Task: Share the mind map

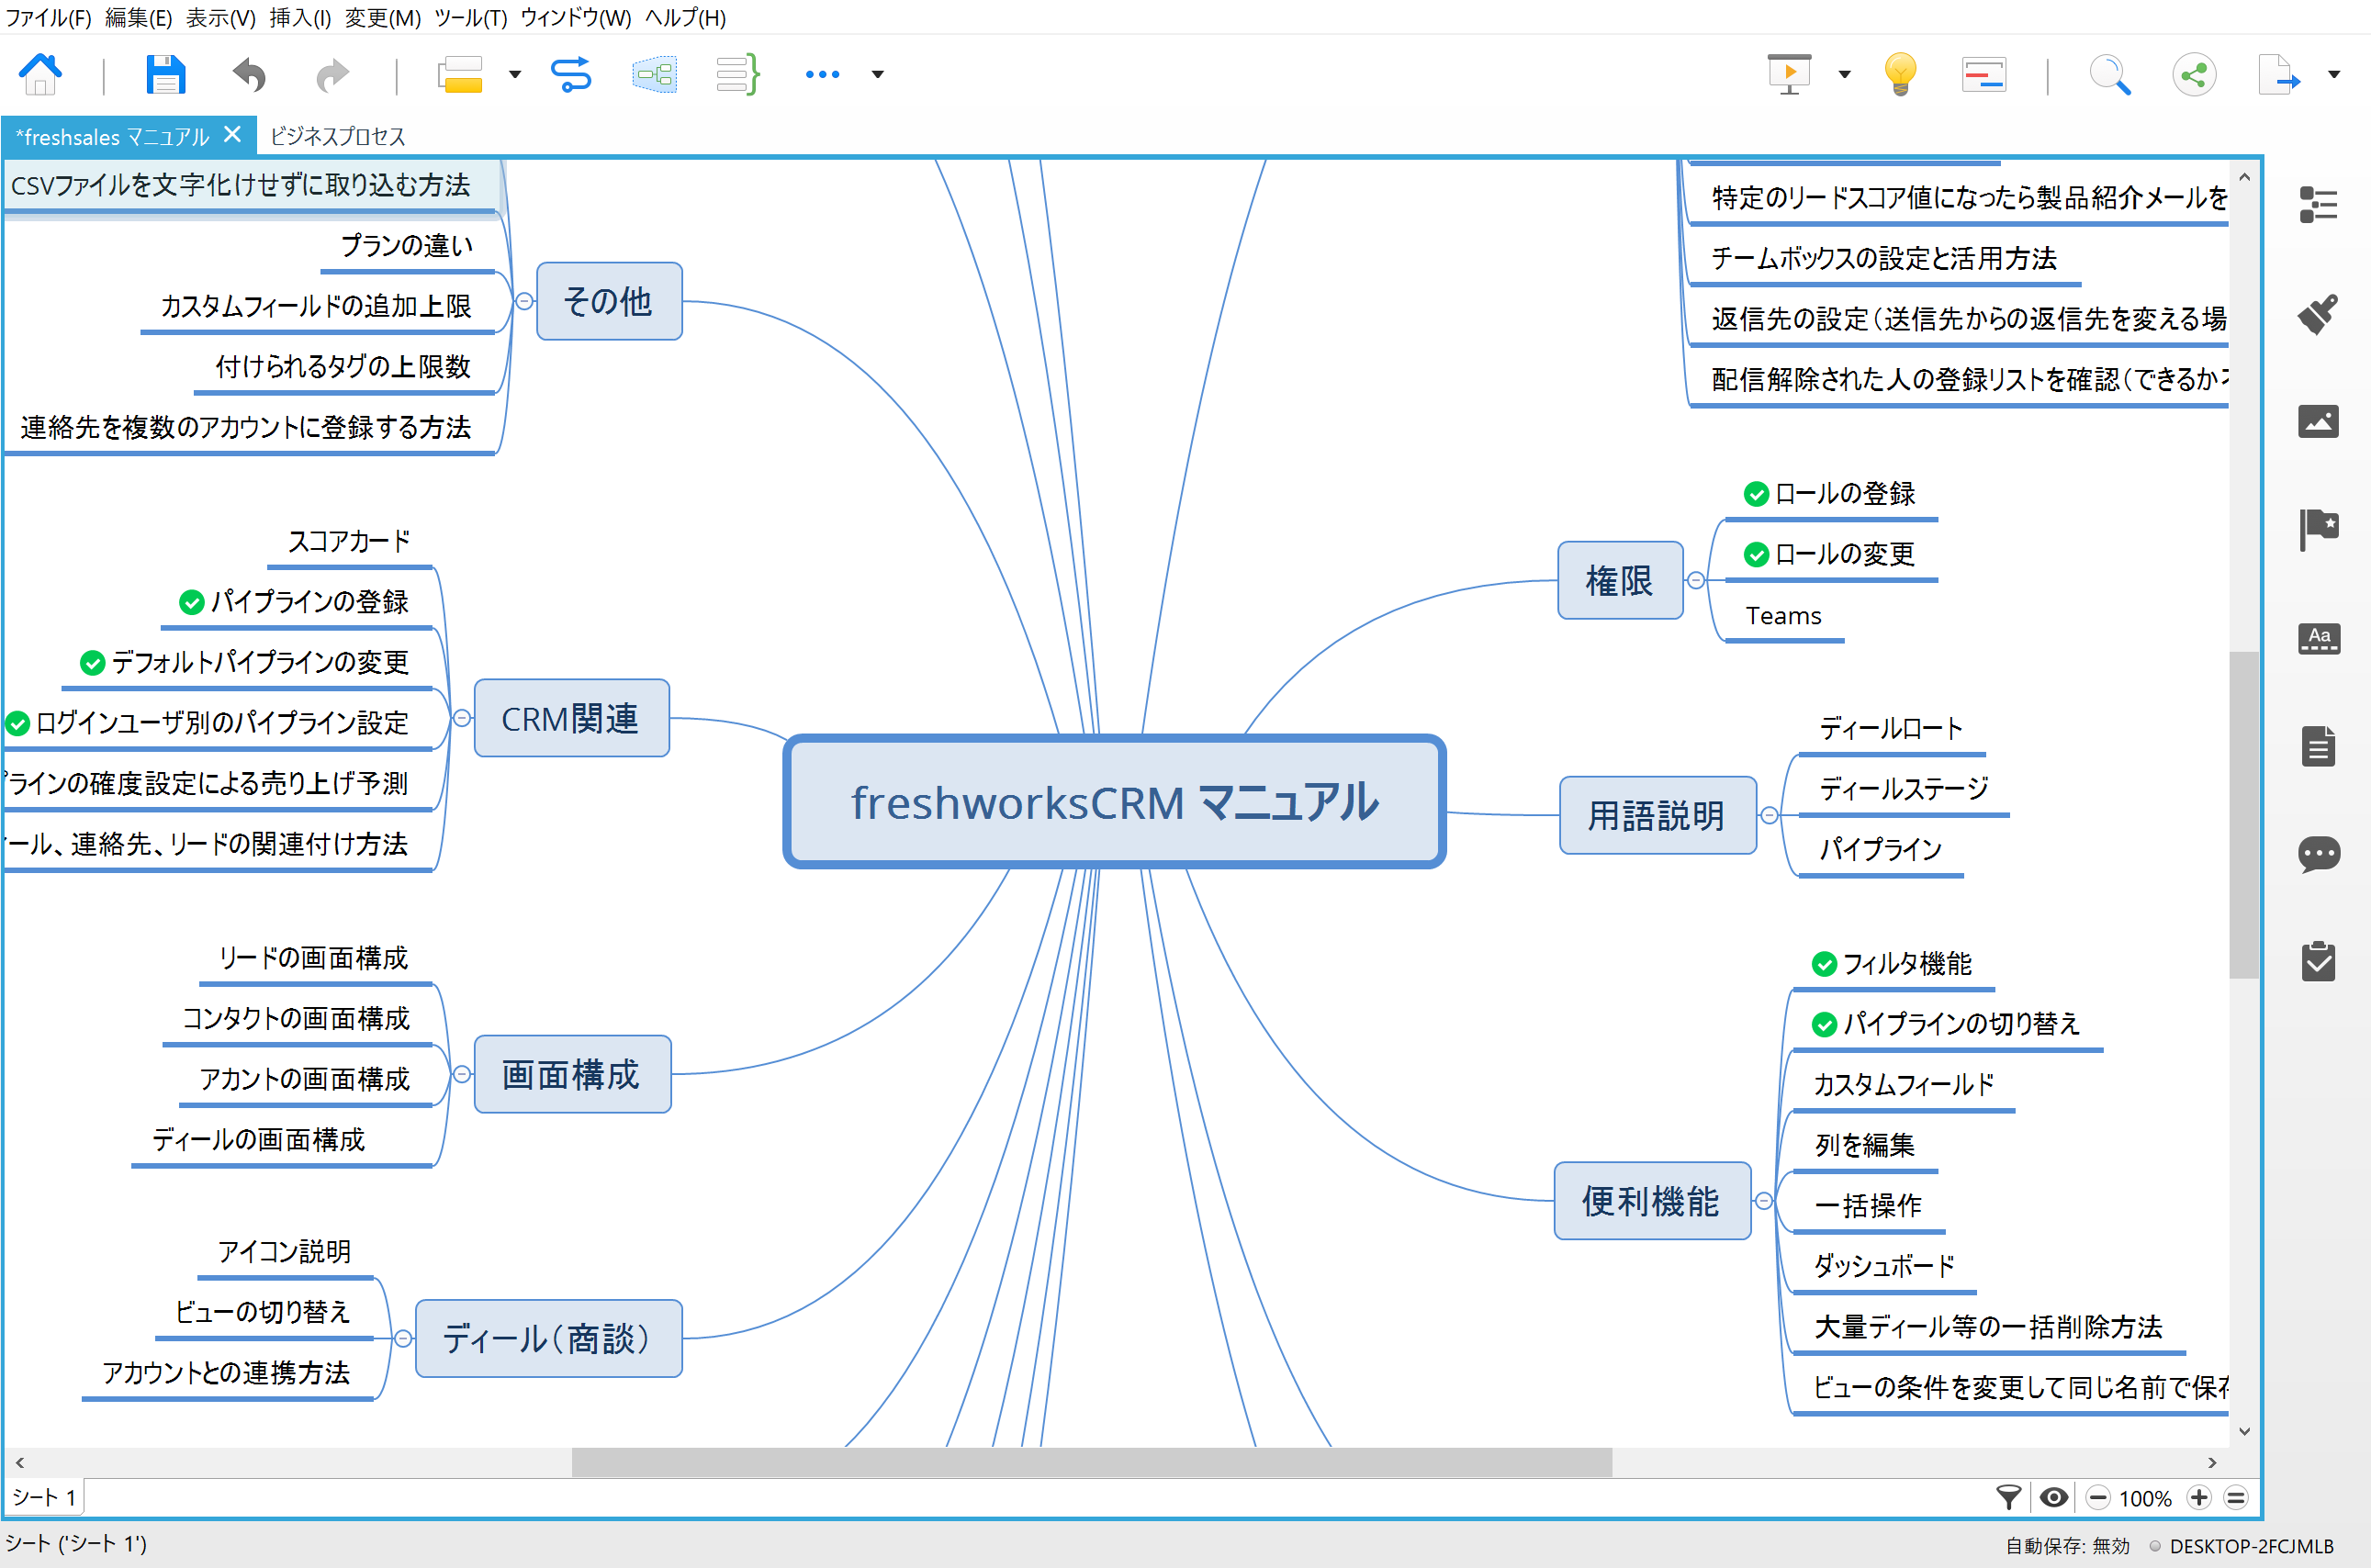Action: point(2194,74)
